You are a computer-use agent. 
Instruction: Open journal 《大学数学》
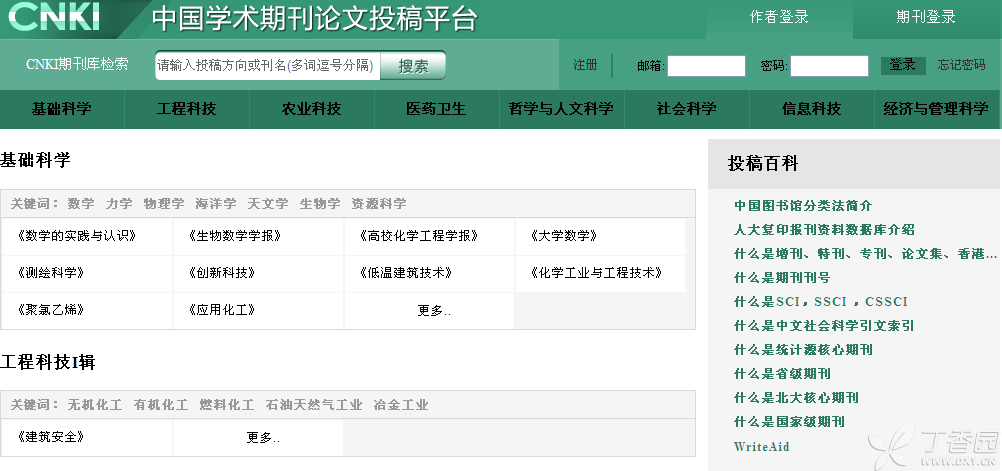point(564,236)
